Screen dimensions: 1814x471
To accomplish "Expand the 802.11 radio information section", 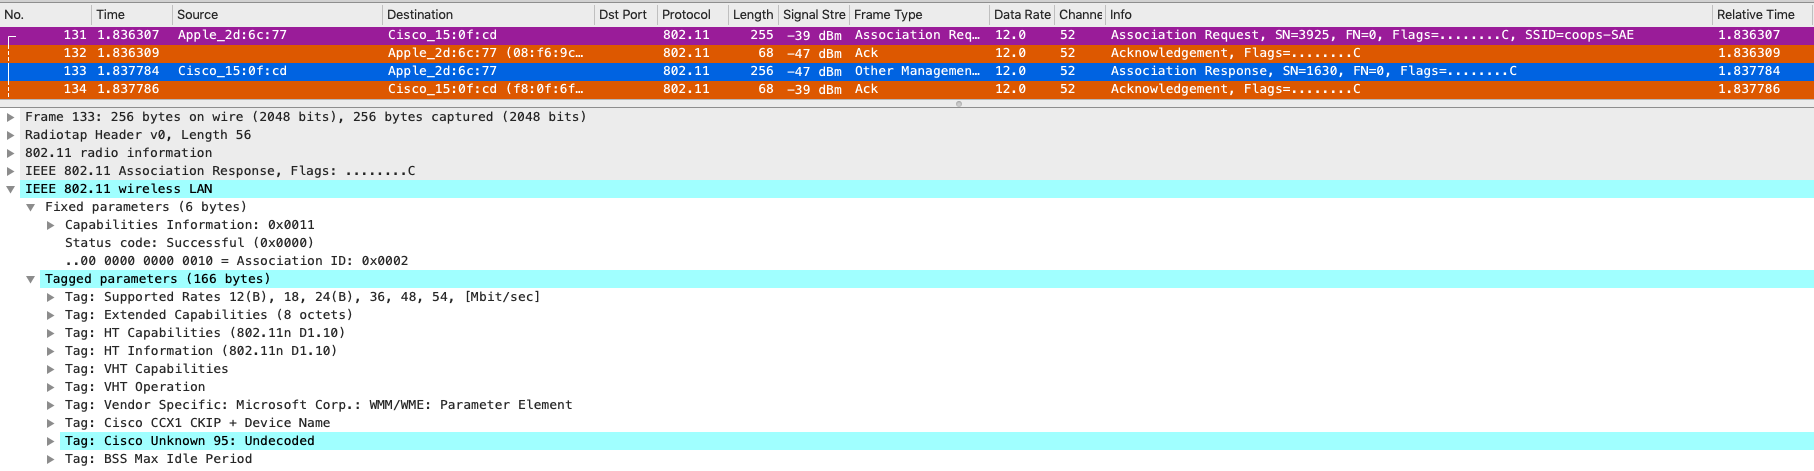I will pyautogui.click(x=11, y=153).
